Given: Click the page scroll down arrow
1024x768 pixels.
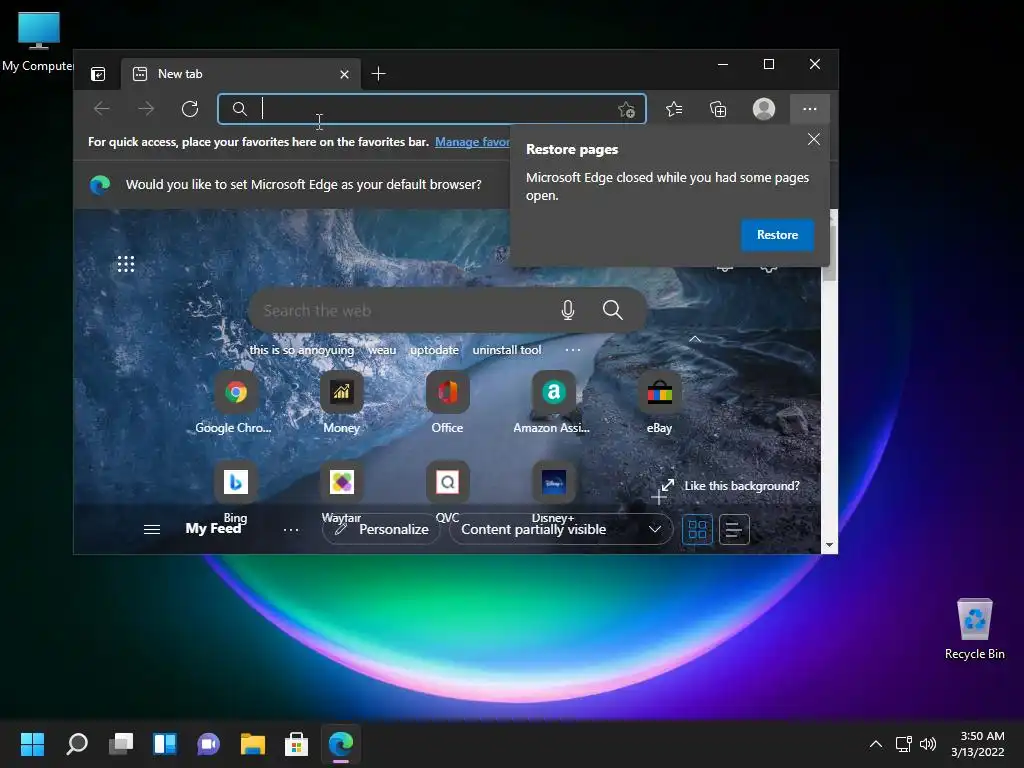Looking at the screenshot, I should coord(829,545).
